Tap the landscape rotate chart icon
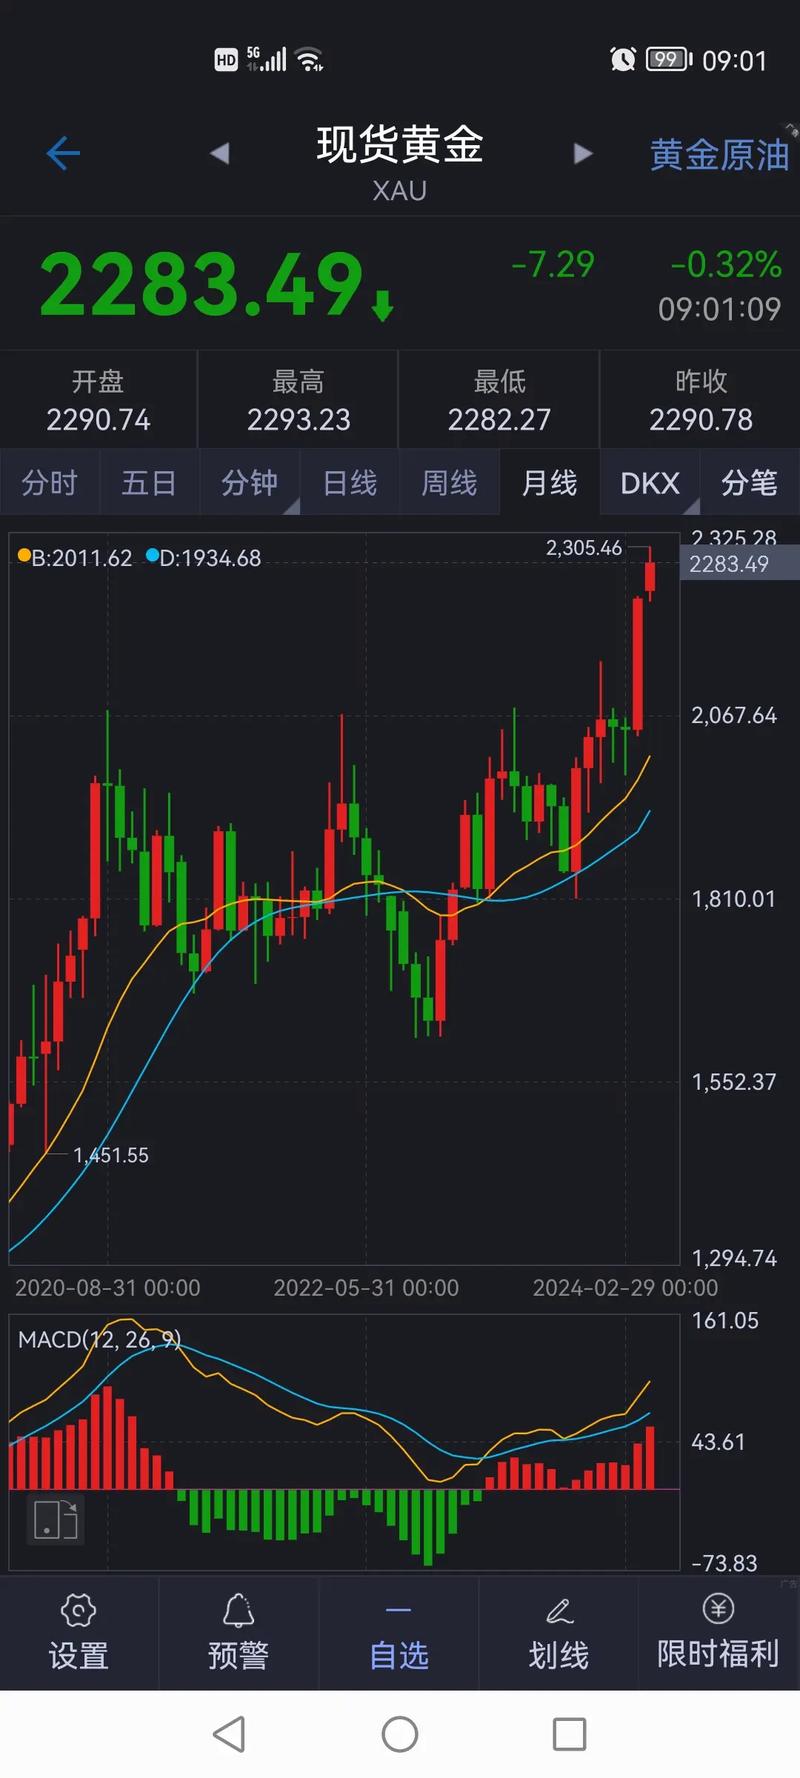This screenshot has width=800, height=1778. (55, 1520)
